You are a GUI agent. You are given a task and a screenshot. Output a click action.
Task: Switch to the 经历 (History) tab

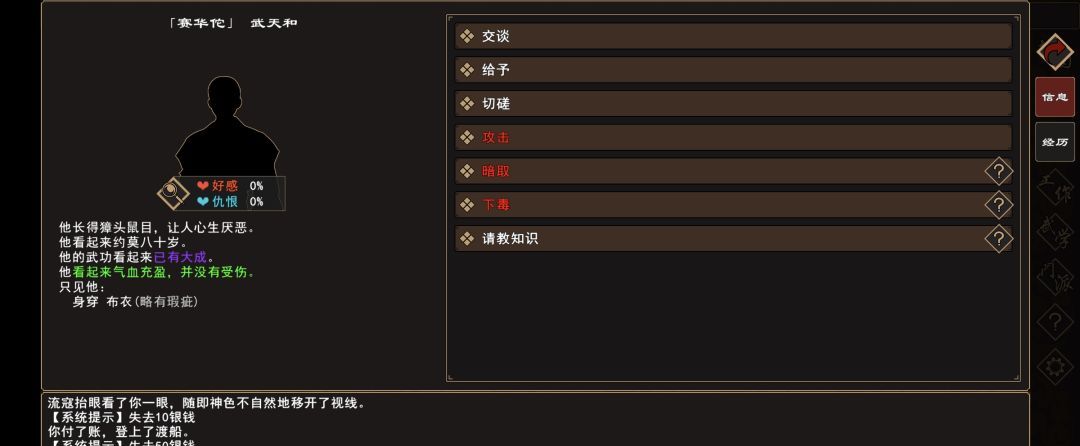click(x=1054, y=142)
